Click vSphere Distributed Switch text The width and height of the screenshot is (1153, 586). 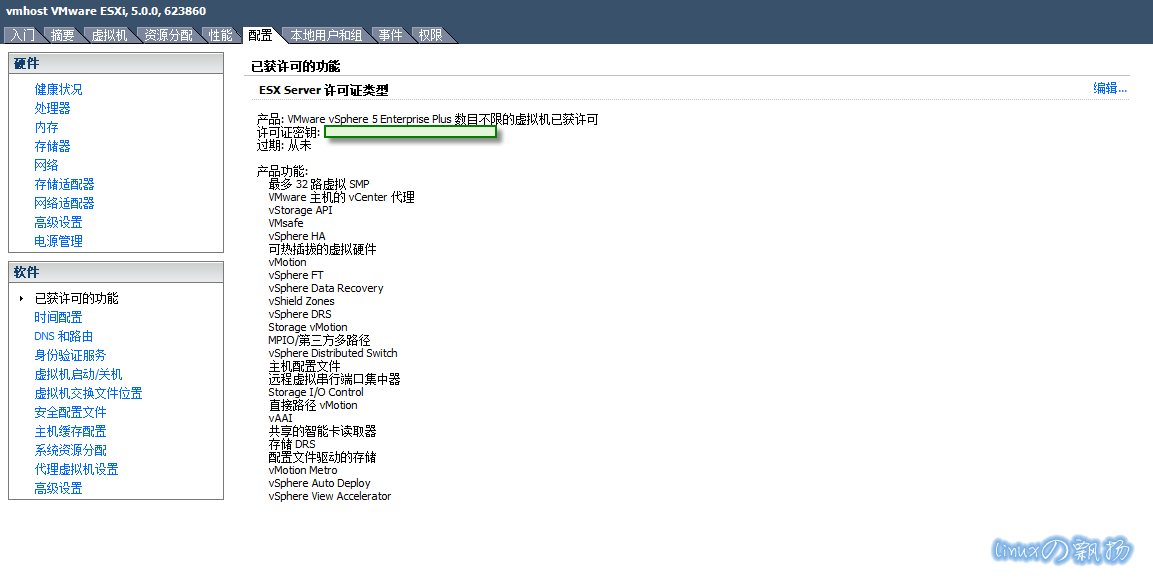pos(333,353)
